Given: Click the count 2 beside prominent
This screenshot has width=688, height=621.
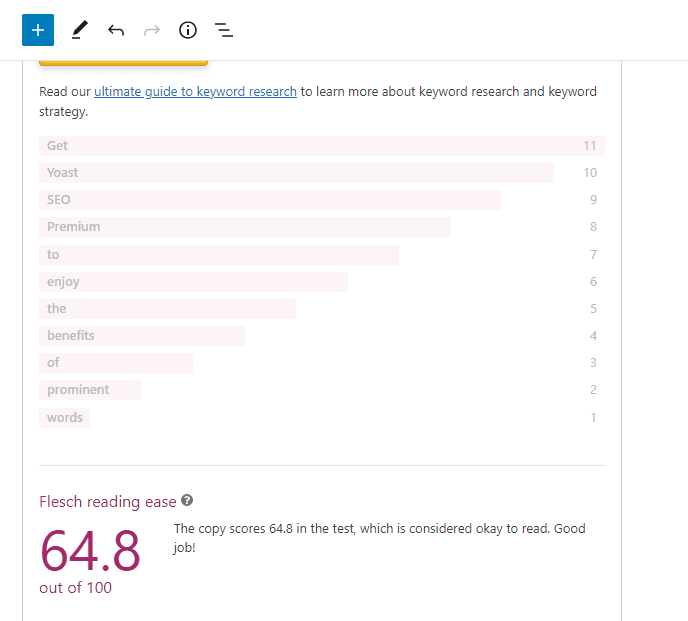Looking at the screenshot, I should 593,390.
